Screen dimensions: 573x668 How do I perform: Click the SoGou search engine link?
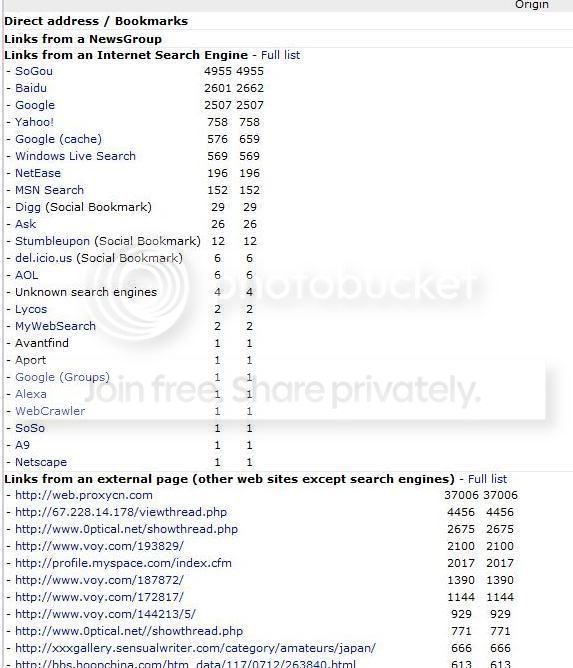[34, 71]
